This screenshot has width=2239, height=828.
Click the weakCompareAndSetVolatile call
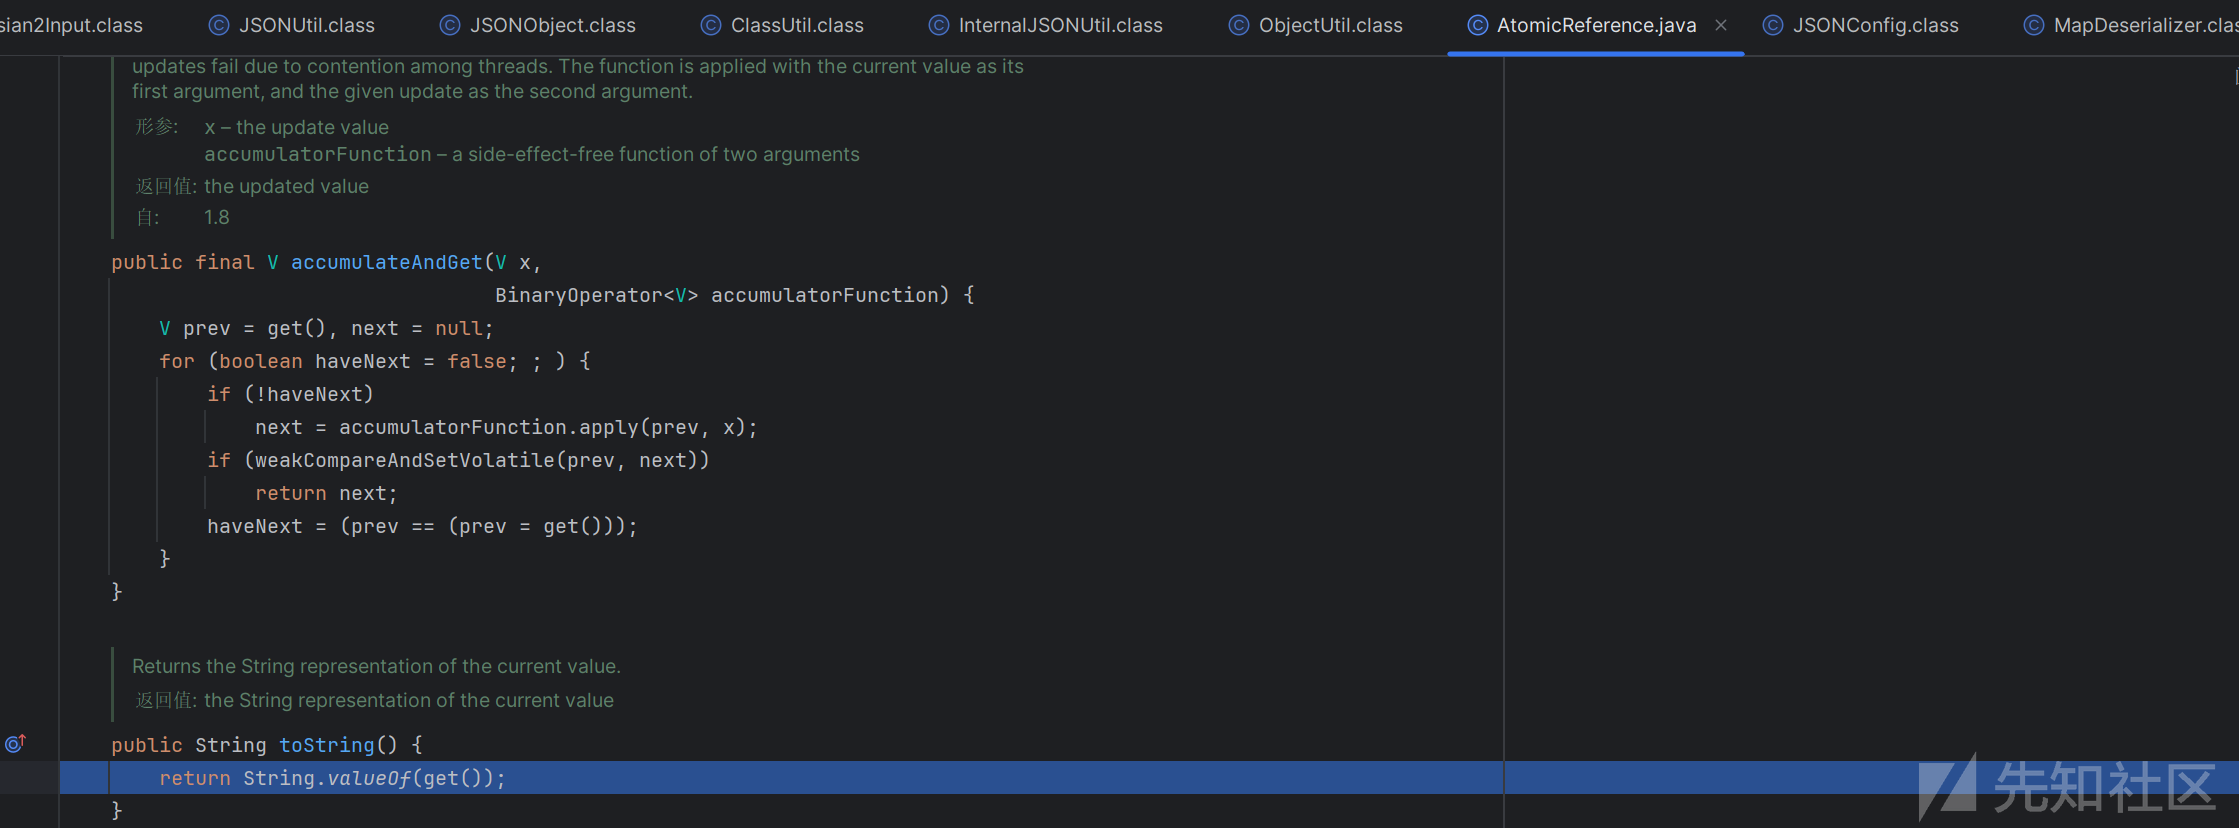click(482, 460)
